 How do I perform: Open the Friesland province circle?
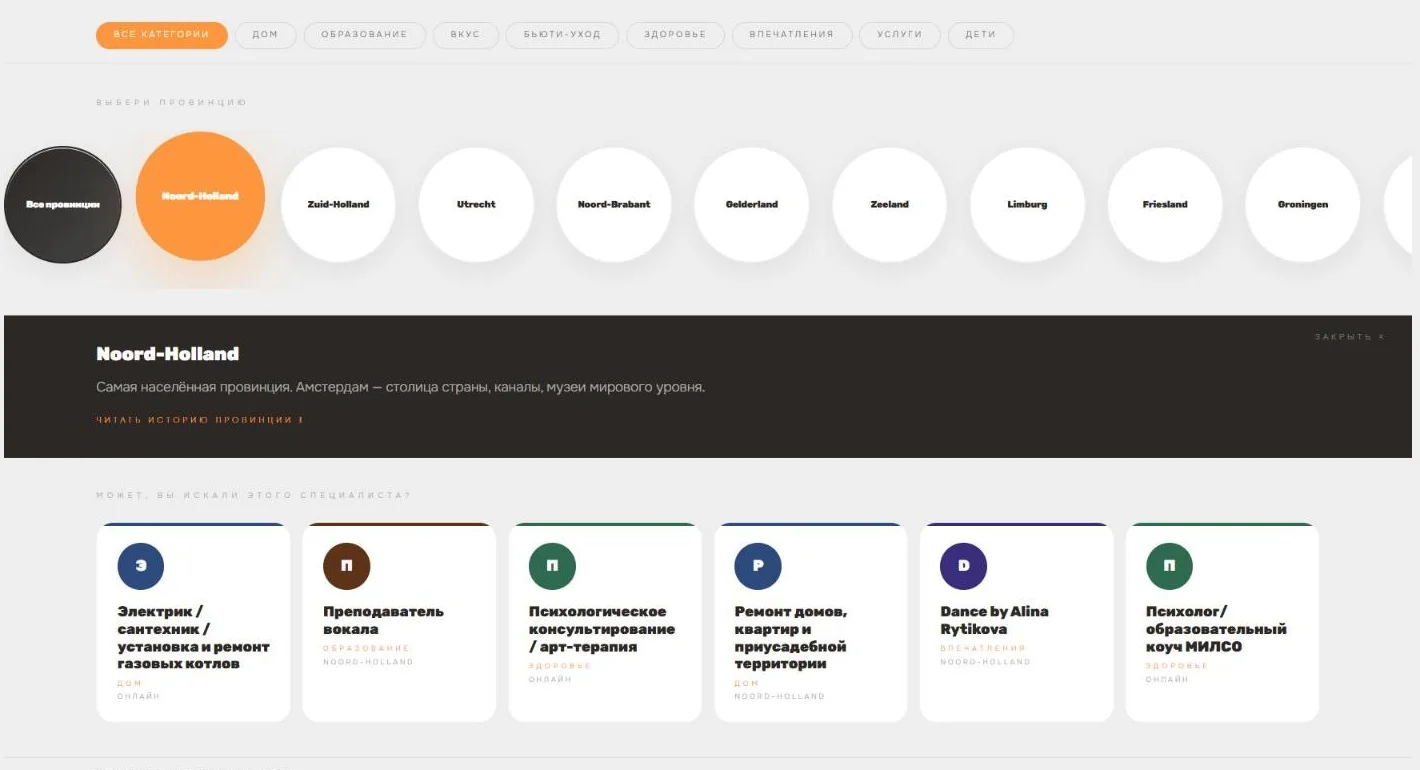tap(1166, 205)
